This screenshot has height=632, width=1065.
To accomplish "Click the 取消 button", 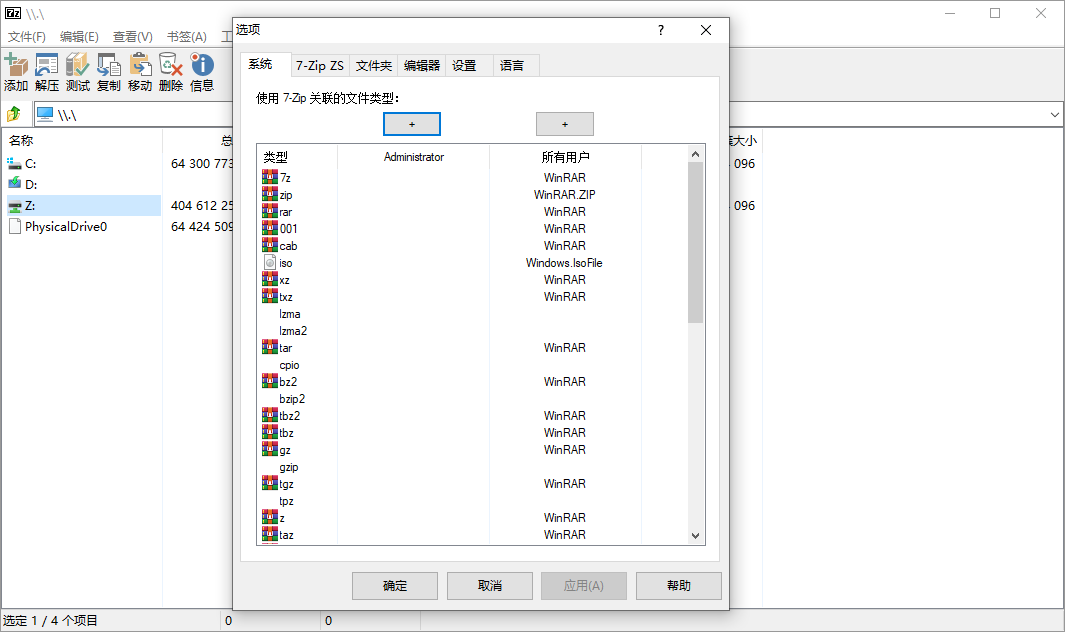I will (490, 586).
